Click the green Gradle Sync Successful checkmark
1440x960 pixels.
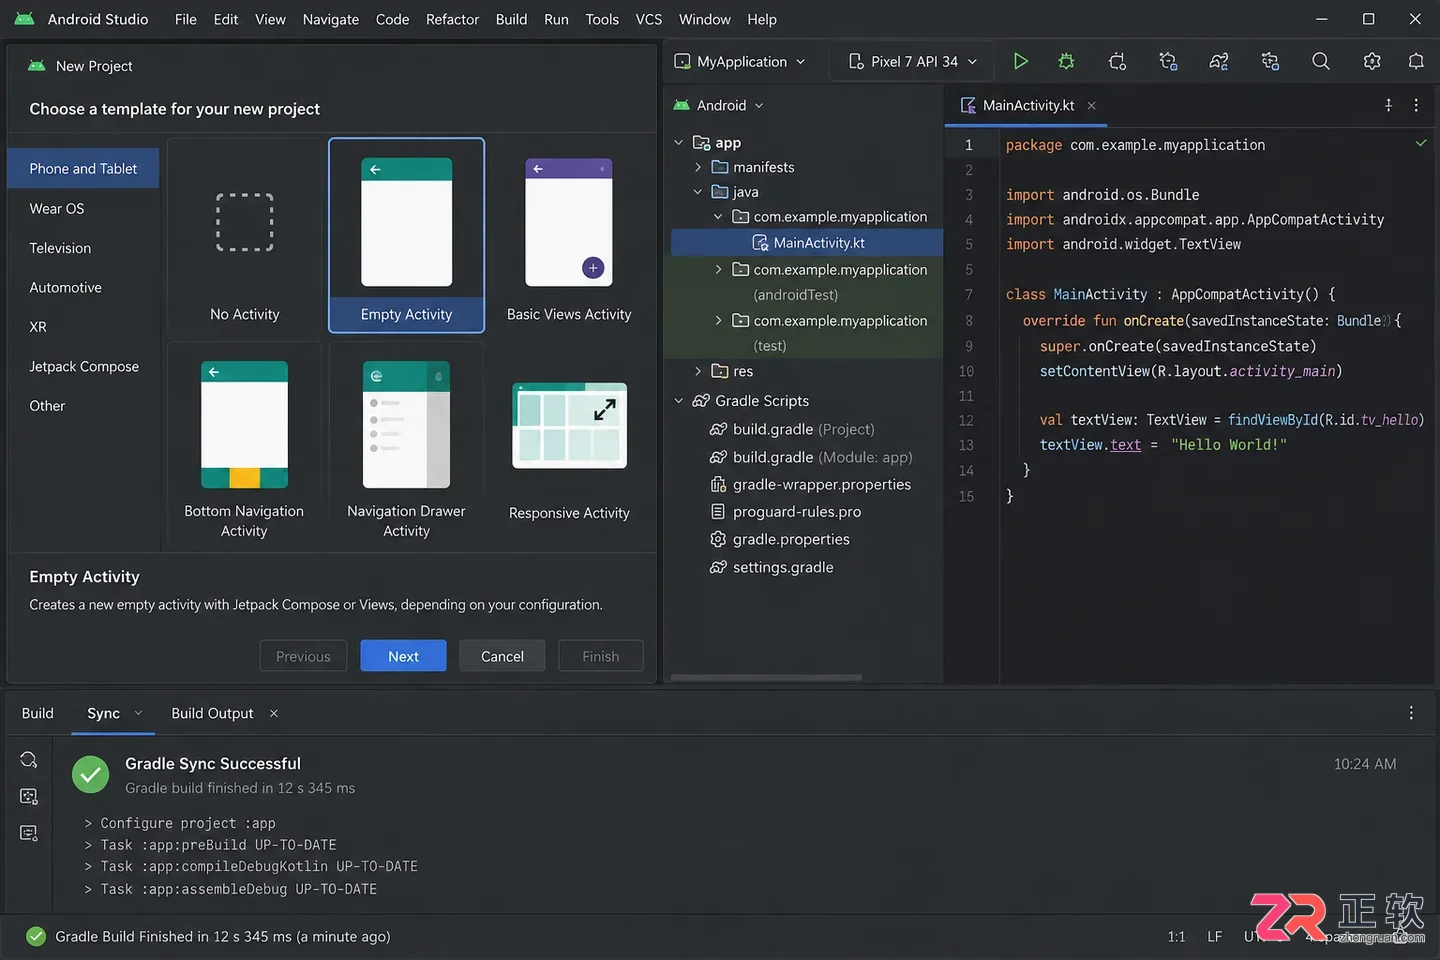tap(90, 774)
